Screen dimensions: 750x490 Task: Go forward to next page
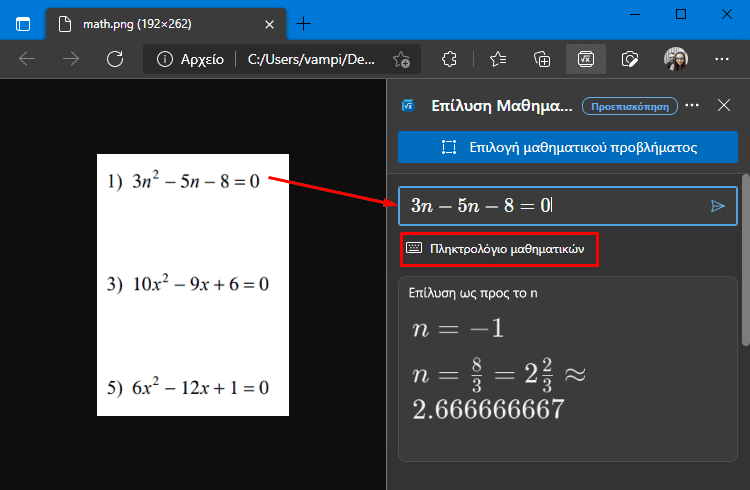[x=71, y=59]
